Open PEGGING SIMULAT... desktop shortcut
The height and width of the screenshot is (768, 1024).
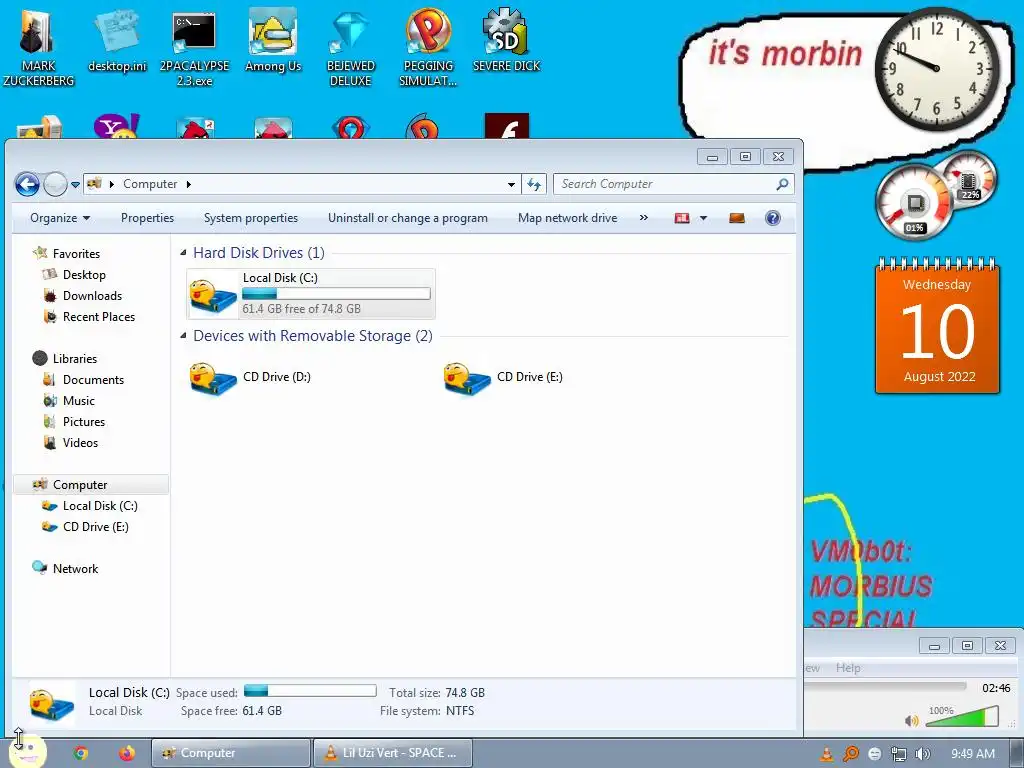(428, 47)
